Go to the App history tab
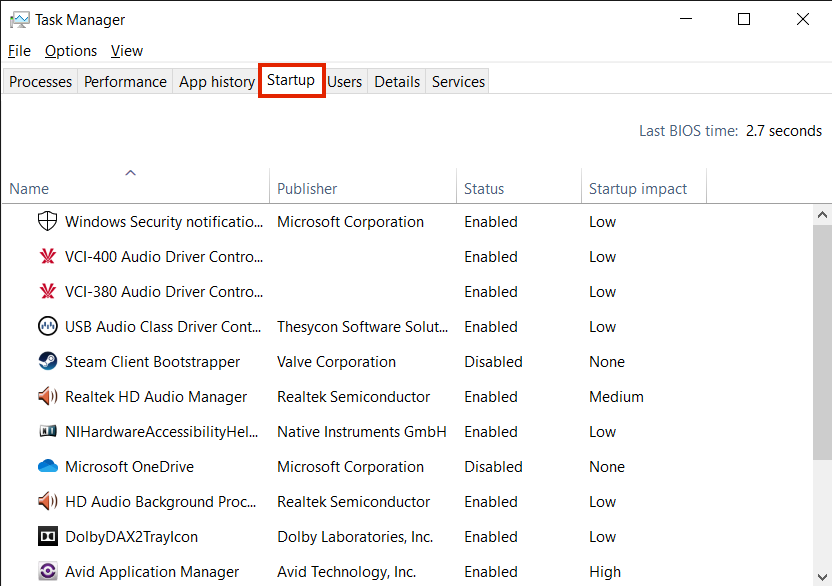832x586 pixels. pos(216,82)
